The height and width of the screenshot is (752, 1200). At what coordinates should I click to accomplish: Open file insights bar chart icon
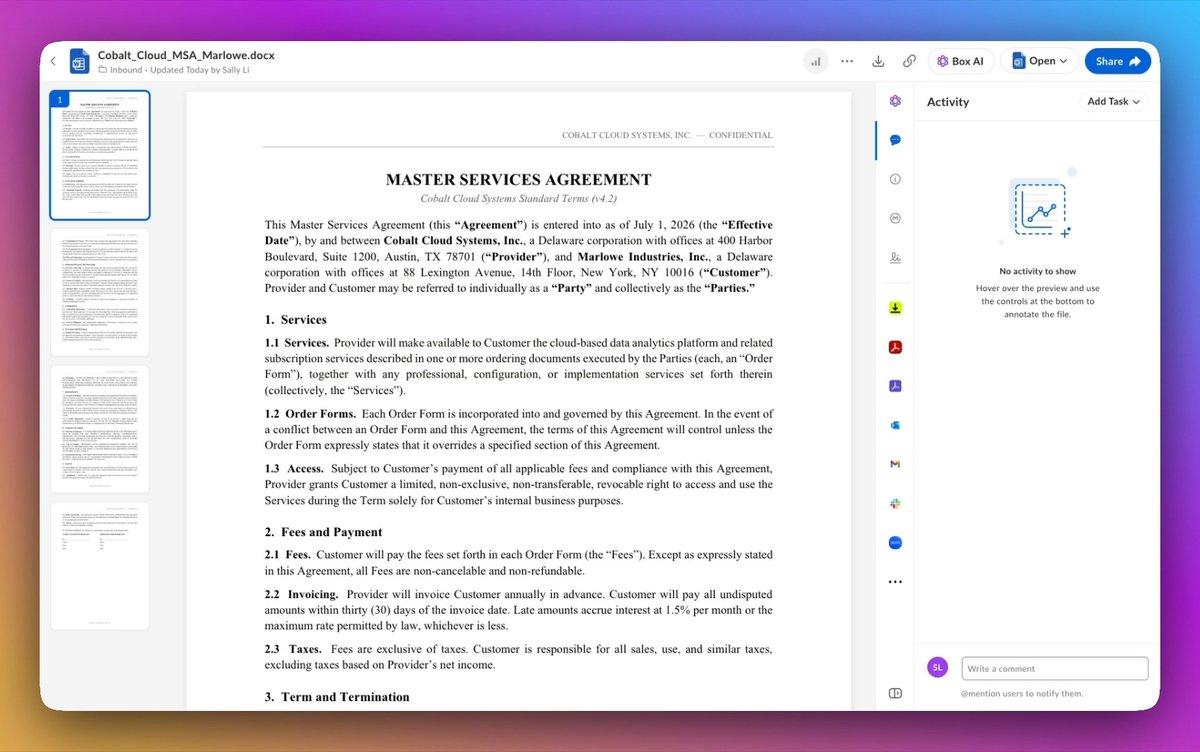click(x=816, y=61)
